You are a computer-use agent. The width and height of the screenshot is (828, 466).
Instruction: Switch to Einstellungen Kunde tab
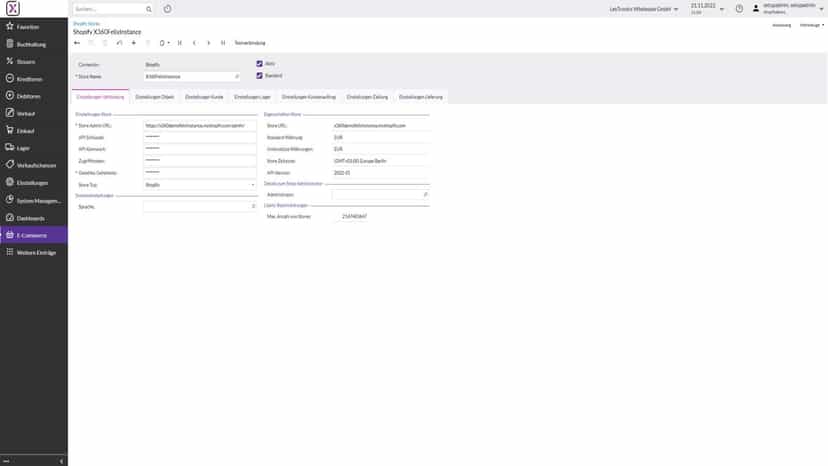(x=204, y=97)
